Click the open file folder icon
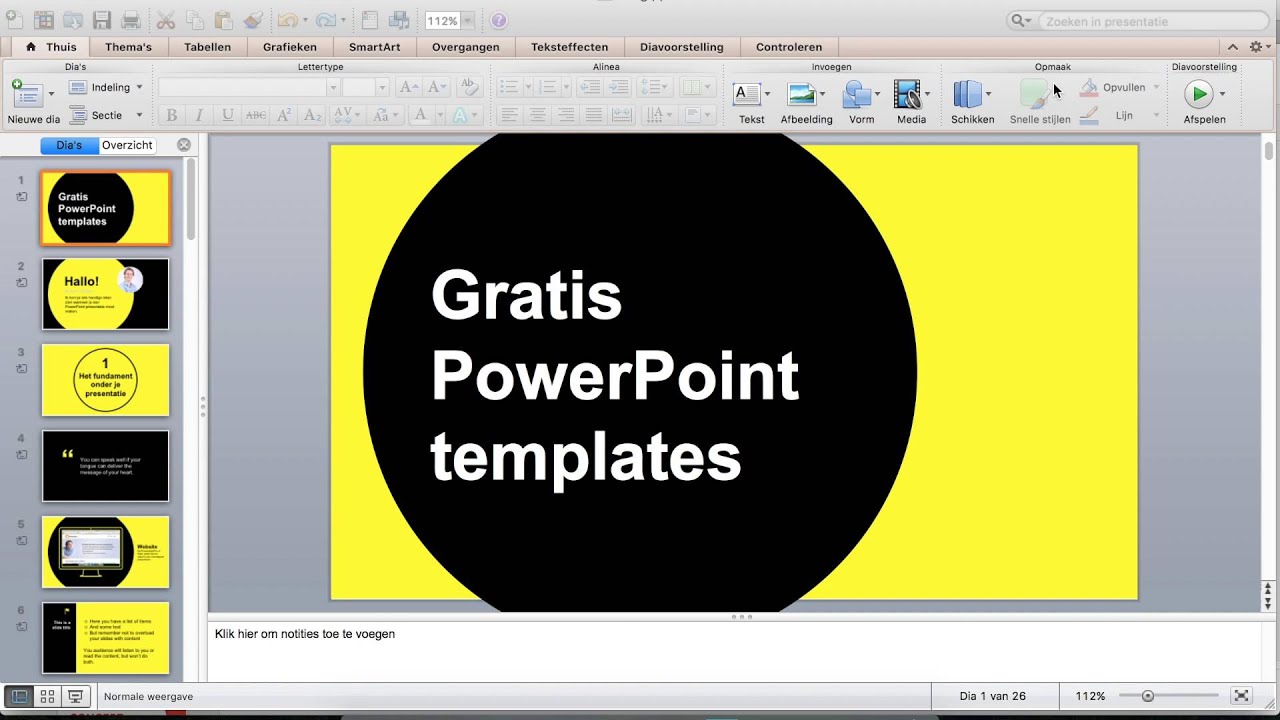The height and width of the screenshot is (720, 1280). (x=72, y=20)
